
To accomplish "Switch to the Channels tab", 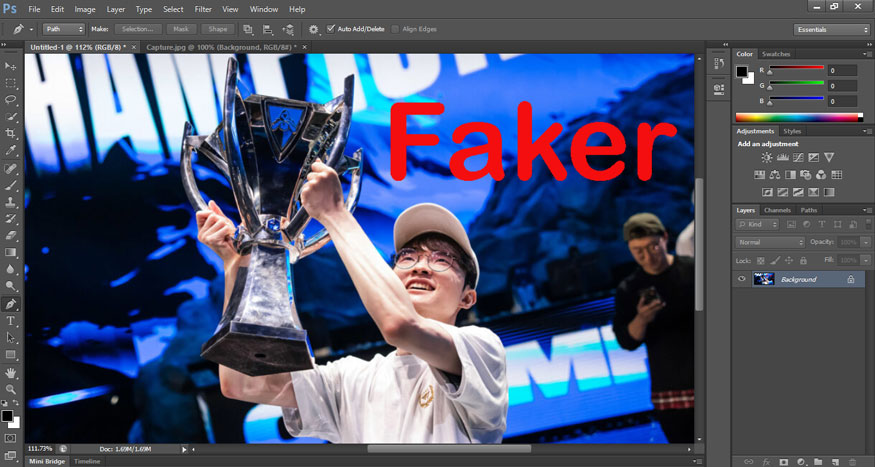I will (x=777, y=210).
